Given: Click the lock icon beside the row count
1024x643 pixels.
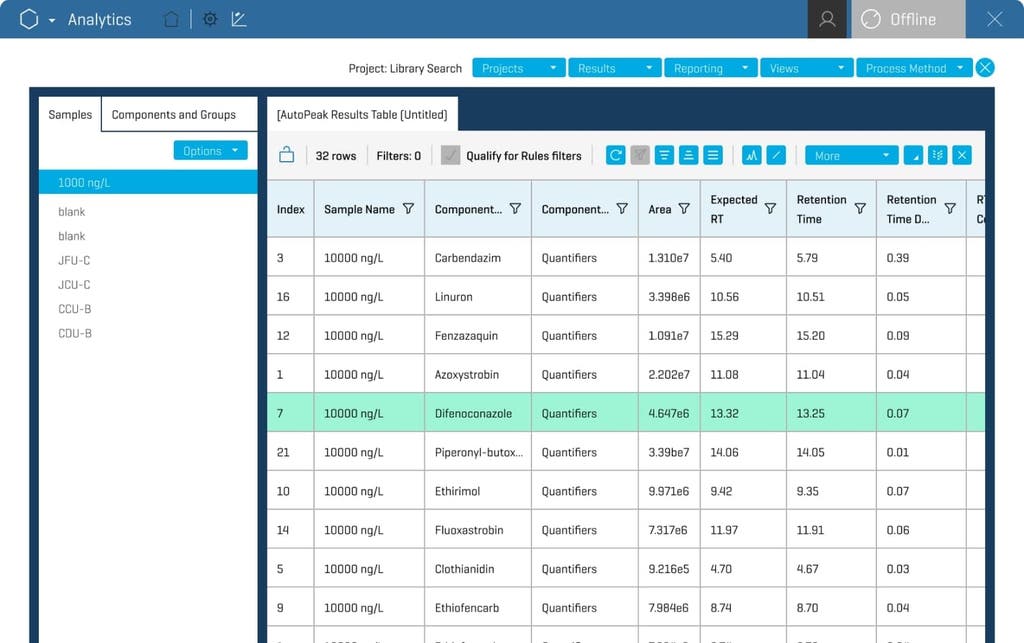Looking at the screenshot, I should pos(287,155).
